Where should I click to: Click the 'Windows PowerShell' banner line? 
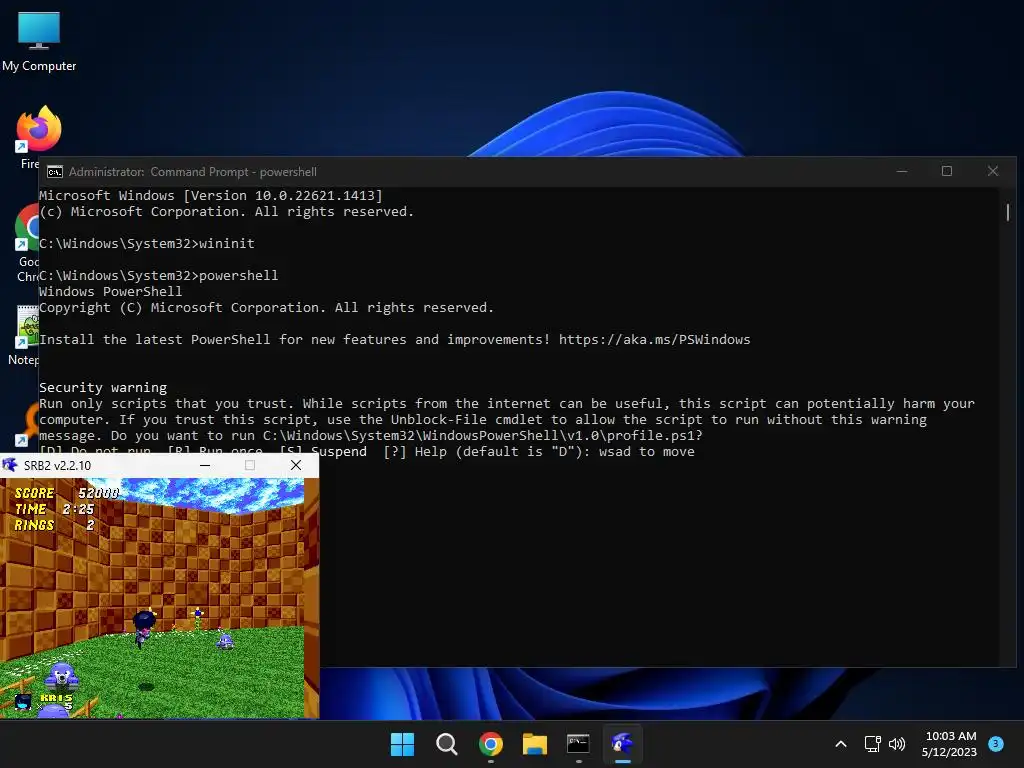[x=110, y=291]
